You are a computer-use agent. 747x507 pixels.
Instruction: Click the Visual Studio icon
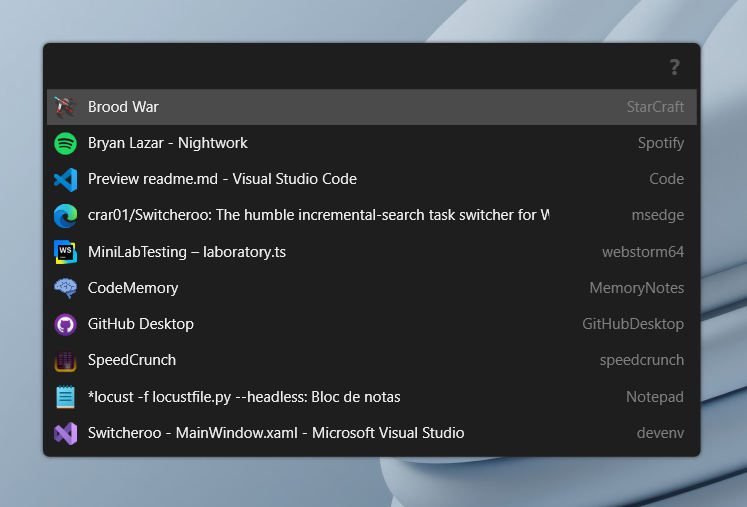point(65,433)
